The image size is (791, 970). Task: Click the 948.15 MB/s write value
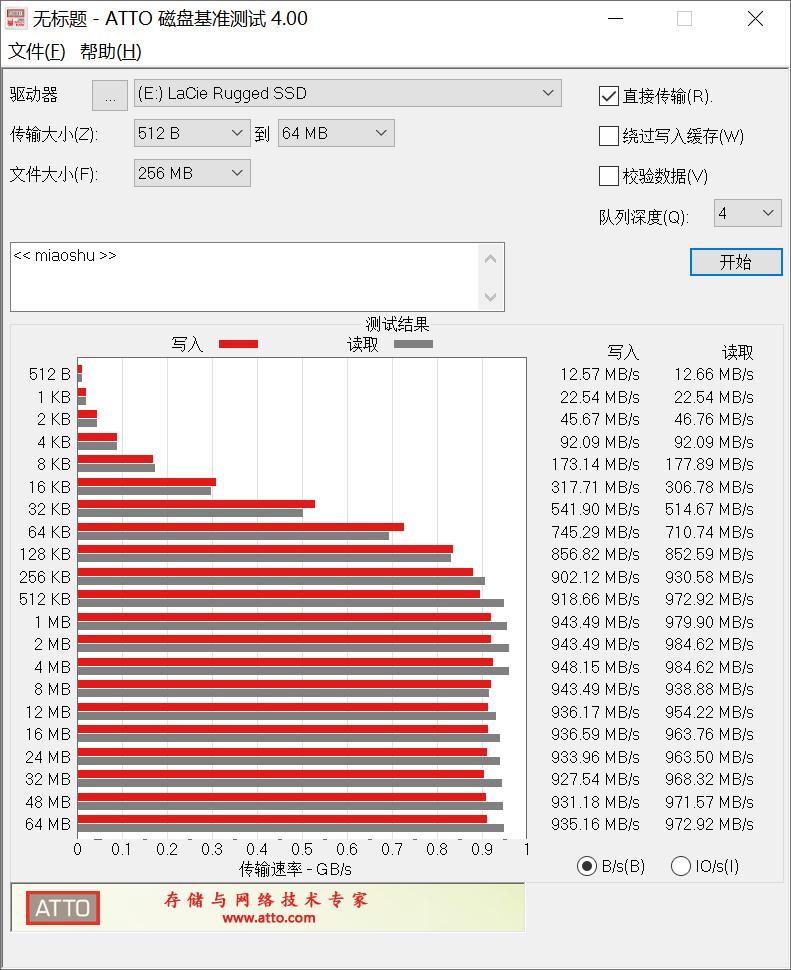(595, 667)
